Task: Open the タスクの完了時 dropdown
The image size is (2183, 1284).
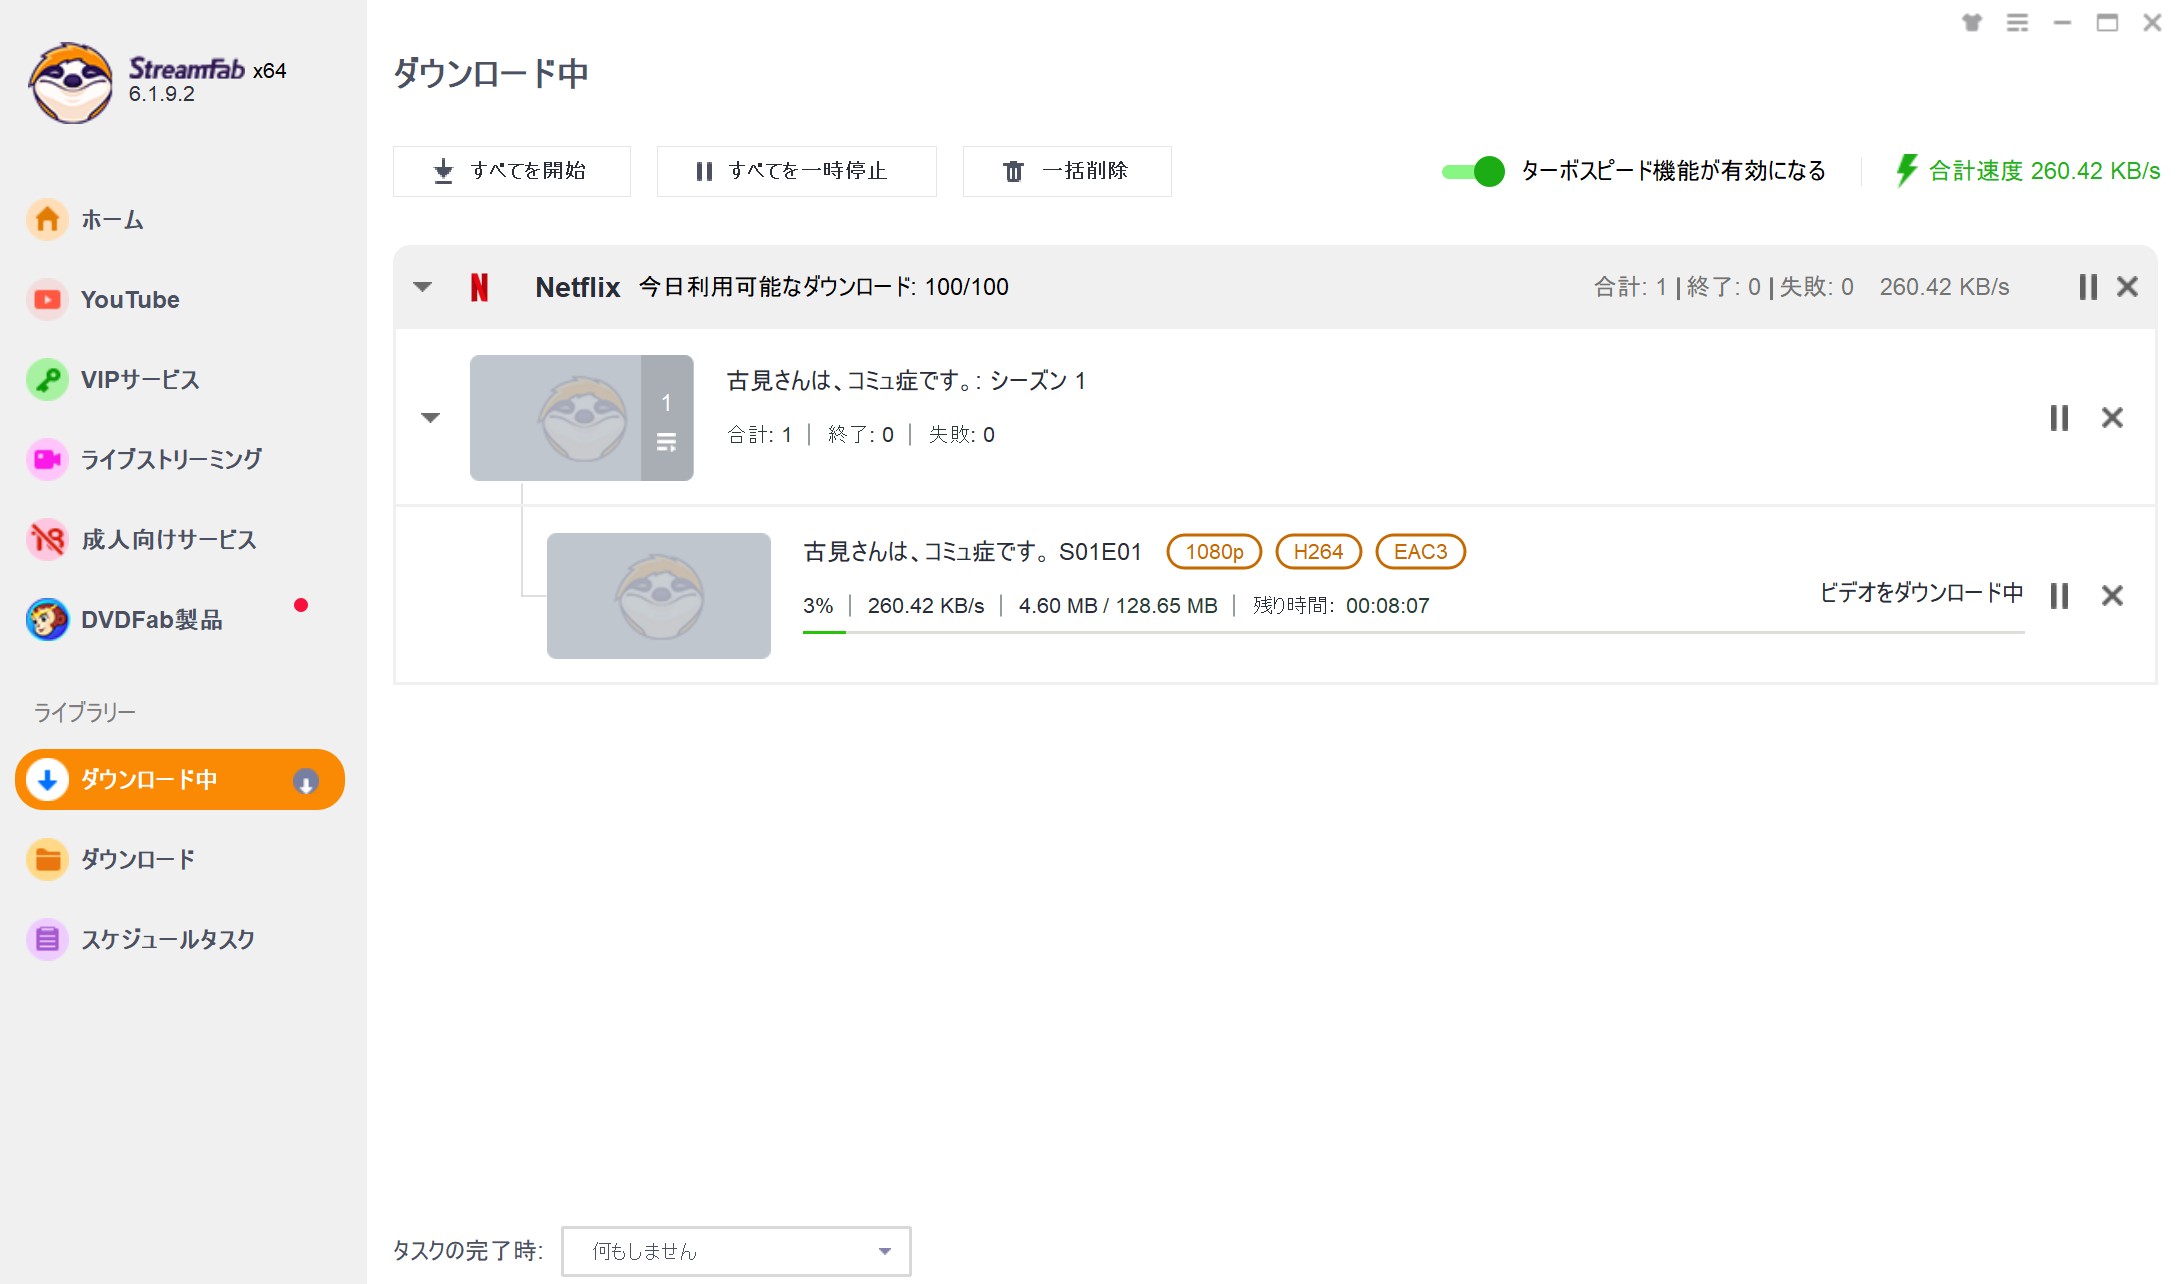Action: [737, 1251]
